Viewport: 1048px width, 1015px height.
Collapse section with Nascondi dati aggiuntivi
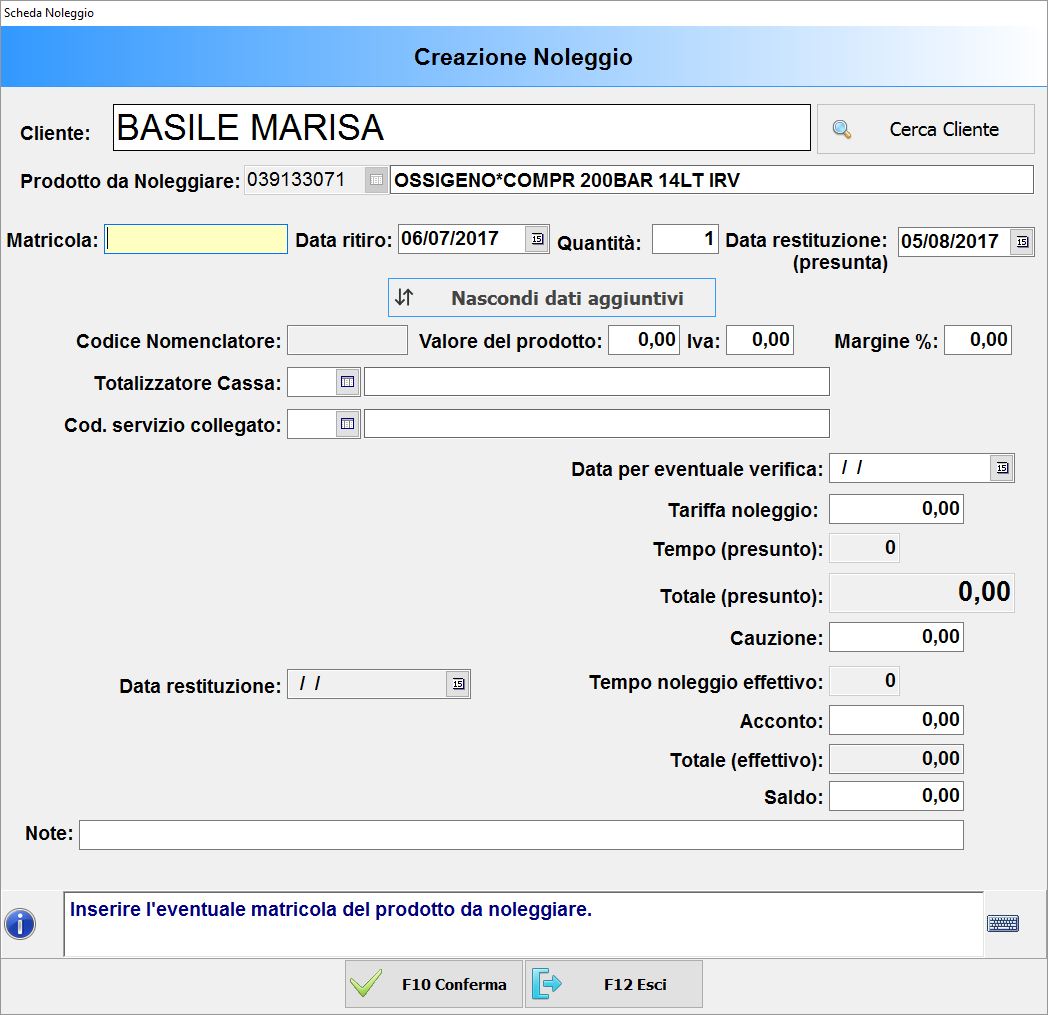551,298
